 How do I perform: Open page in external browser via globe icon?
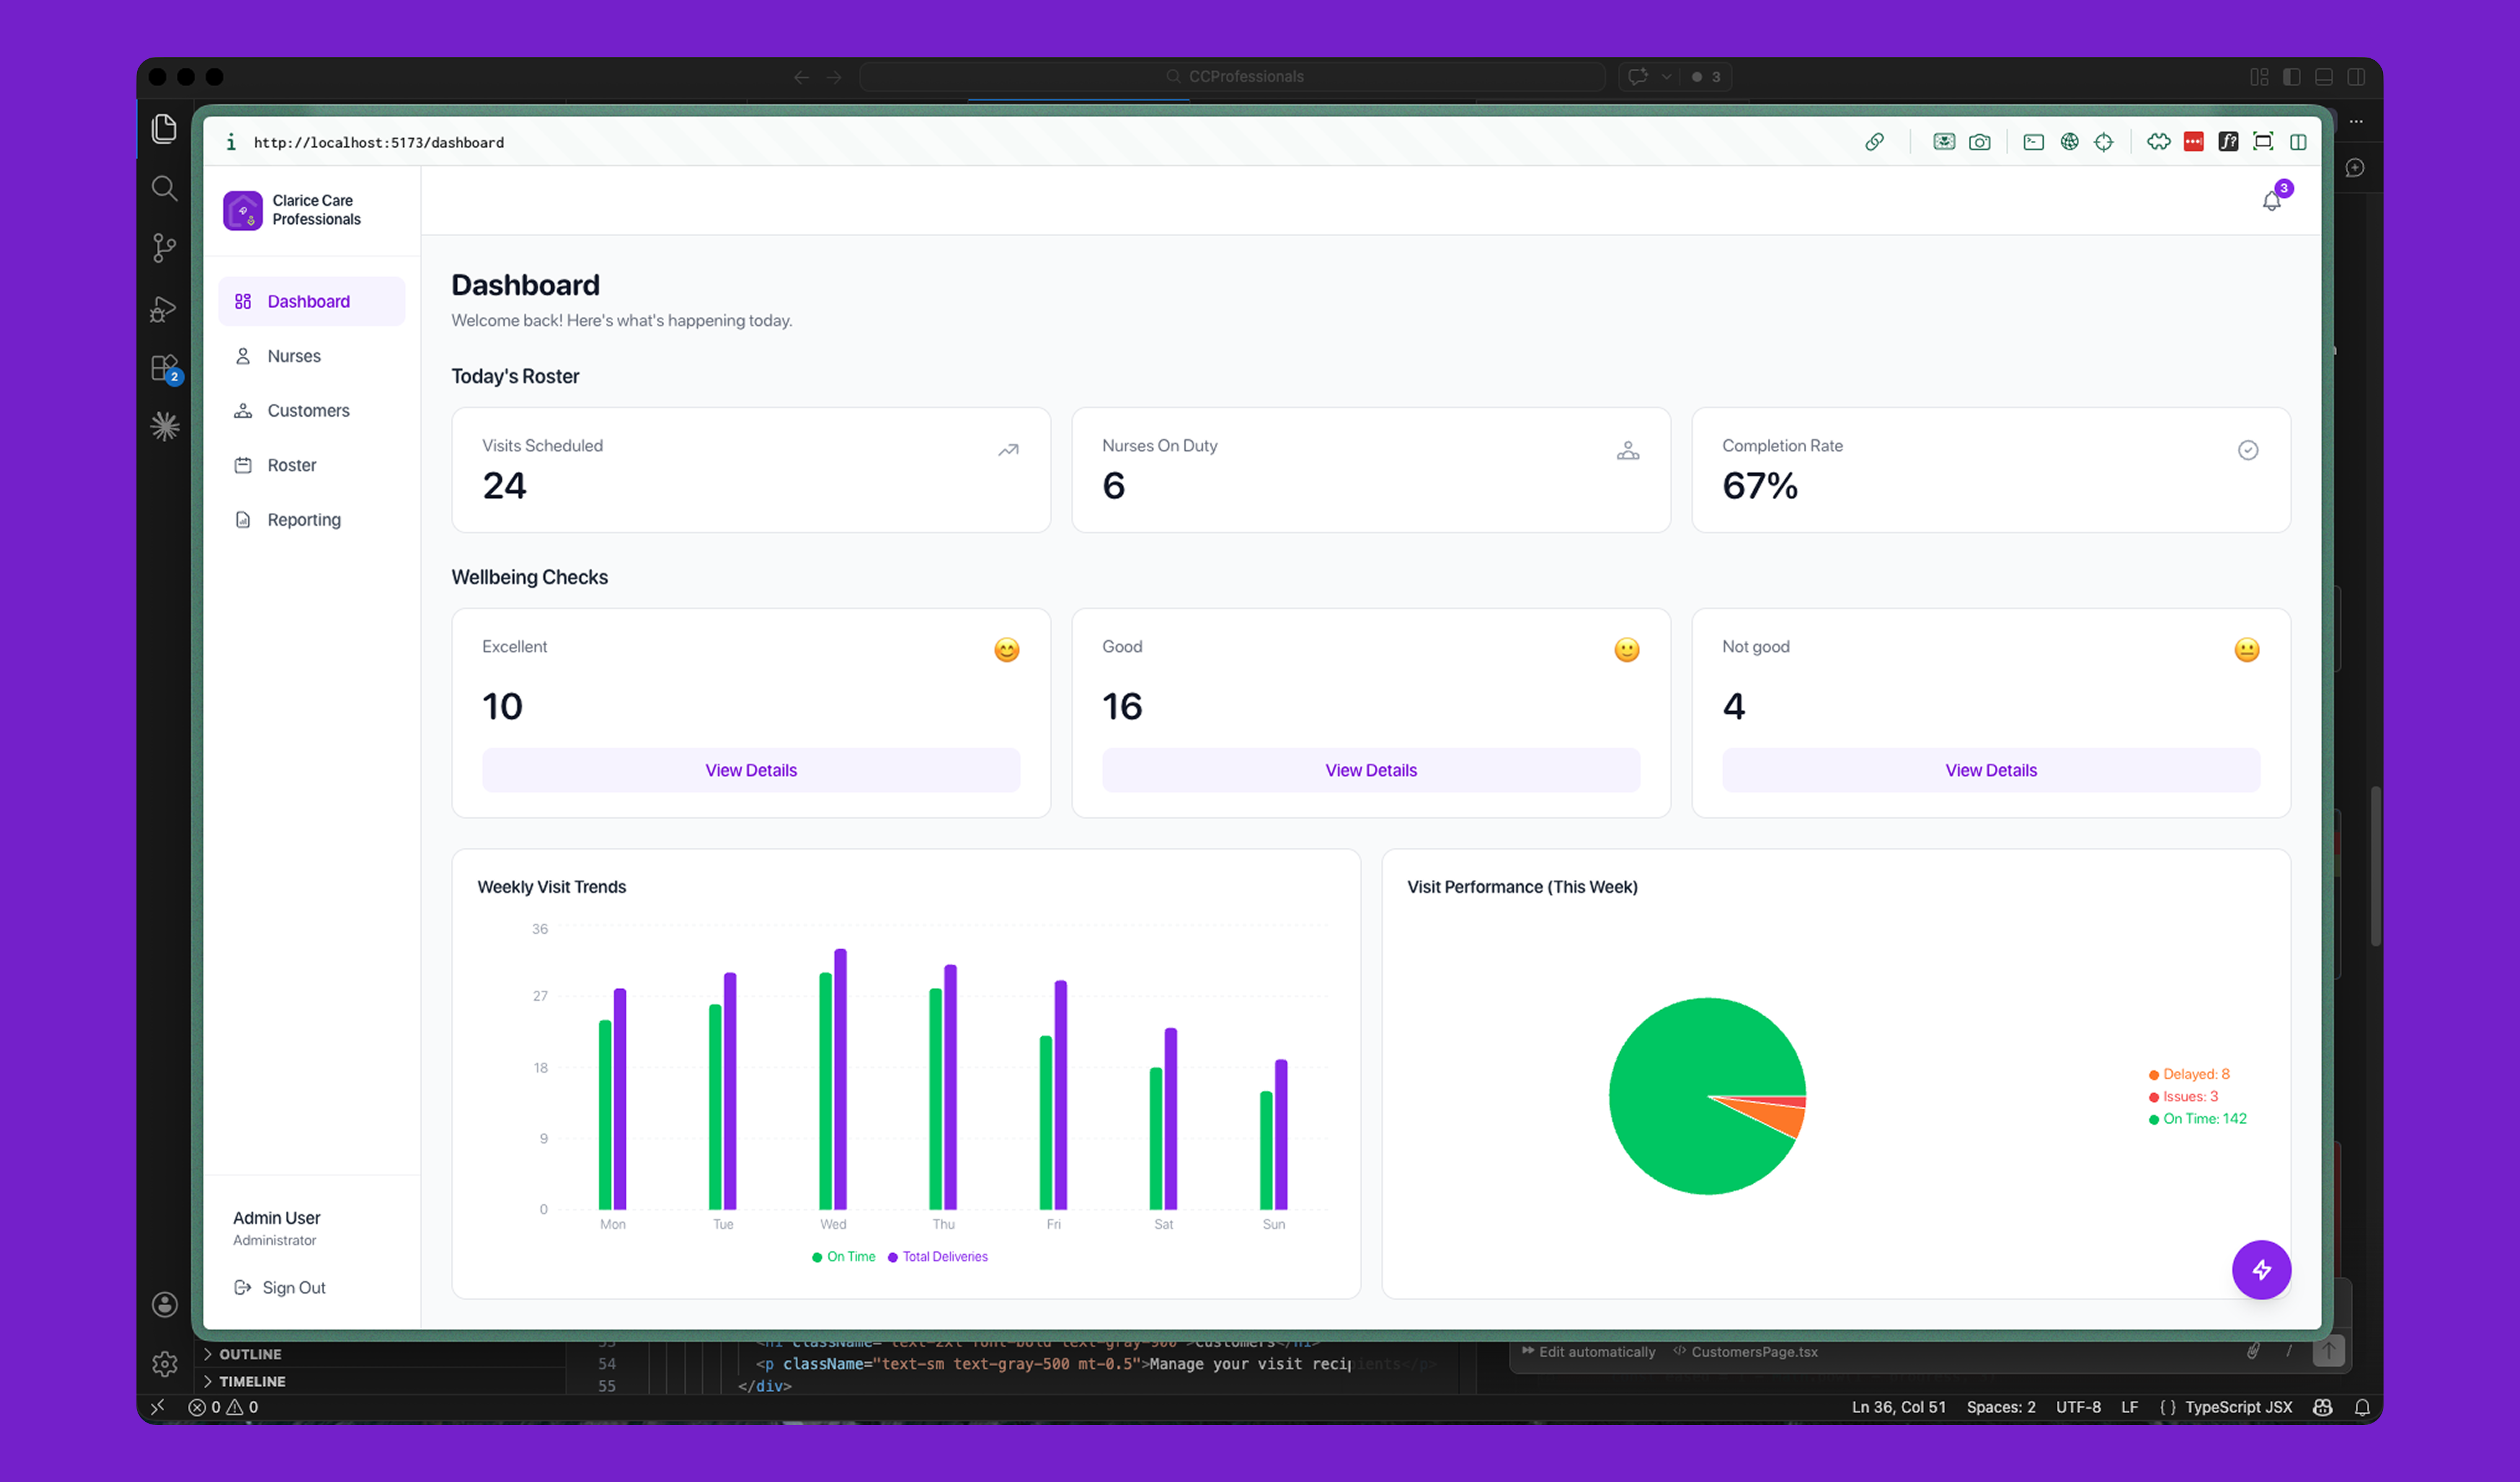(x=2069, y=141)
